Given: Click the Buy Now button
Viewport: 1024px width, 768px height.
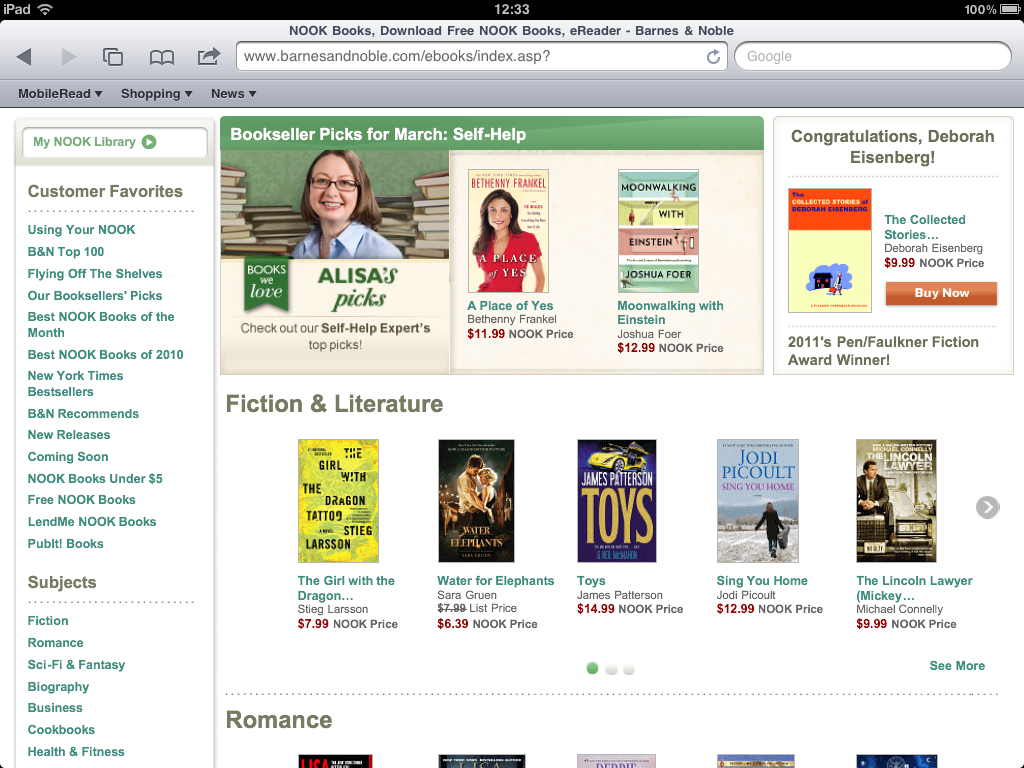Looking at the screenshot, I should click(x=941, y=293).
